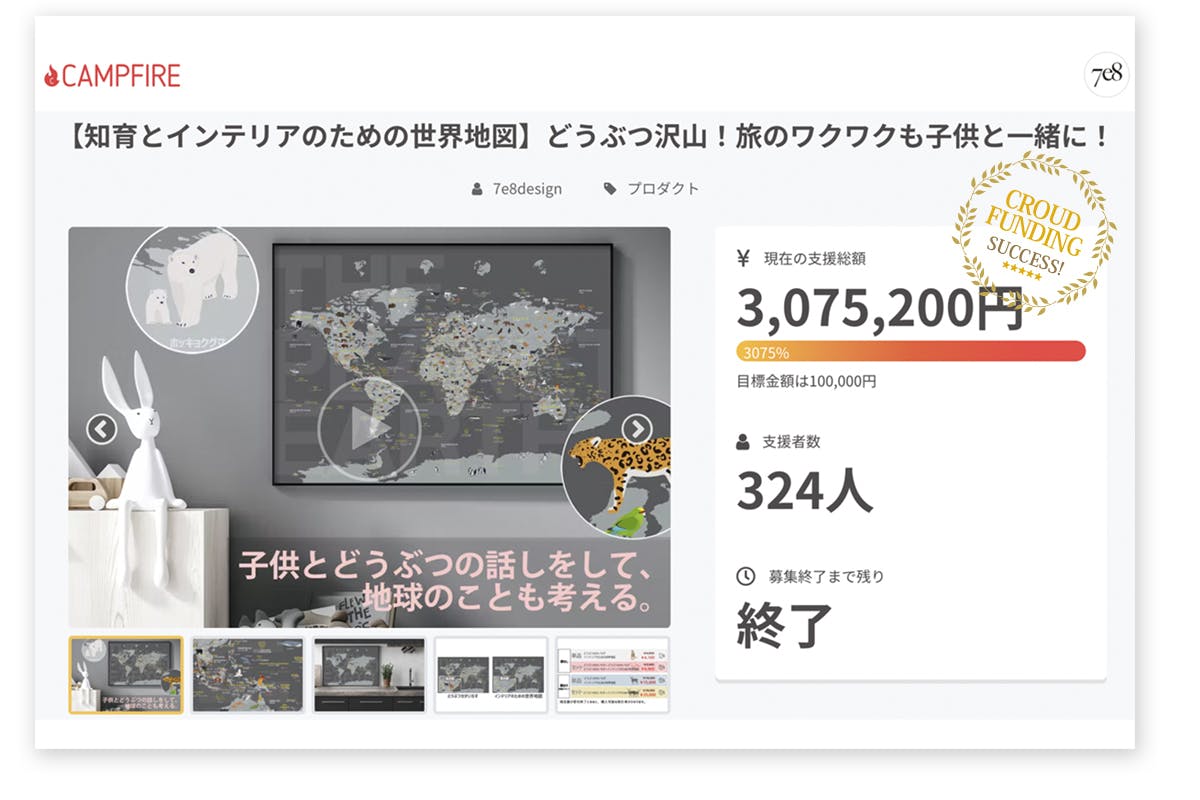Click the プロダクト category tag
This screenshot has height=800, width=1200.
(662, 189)
